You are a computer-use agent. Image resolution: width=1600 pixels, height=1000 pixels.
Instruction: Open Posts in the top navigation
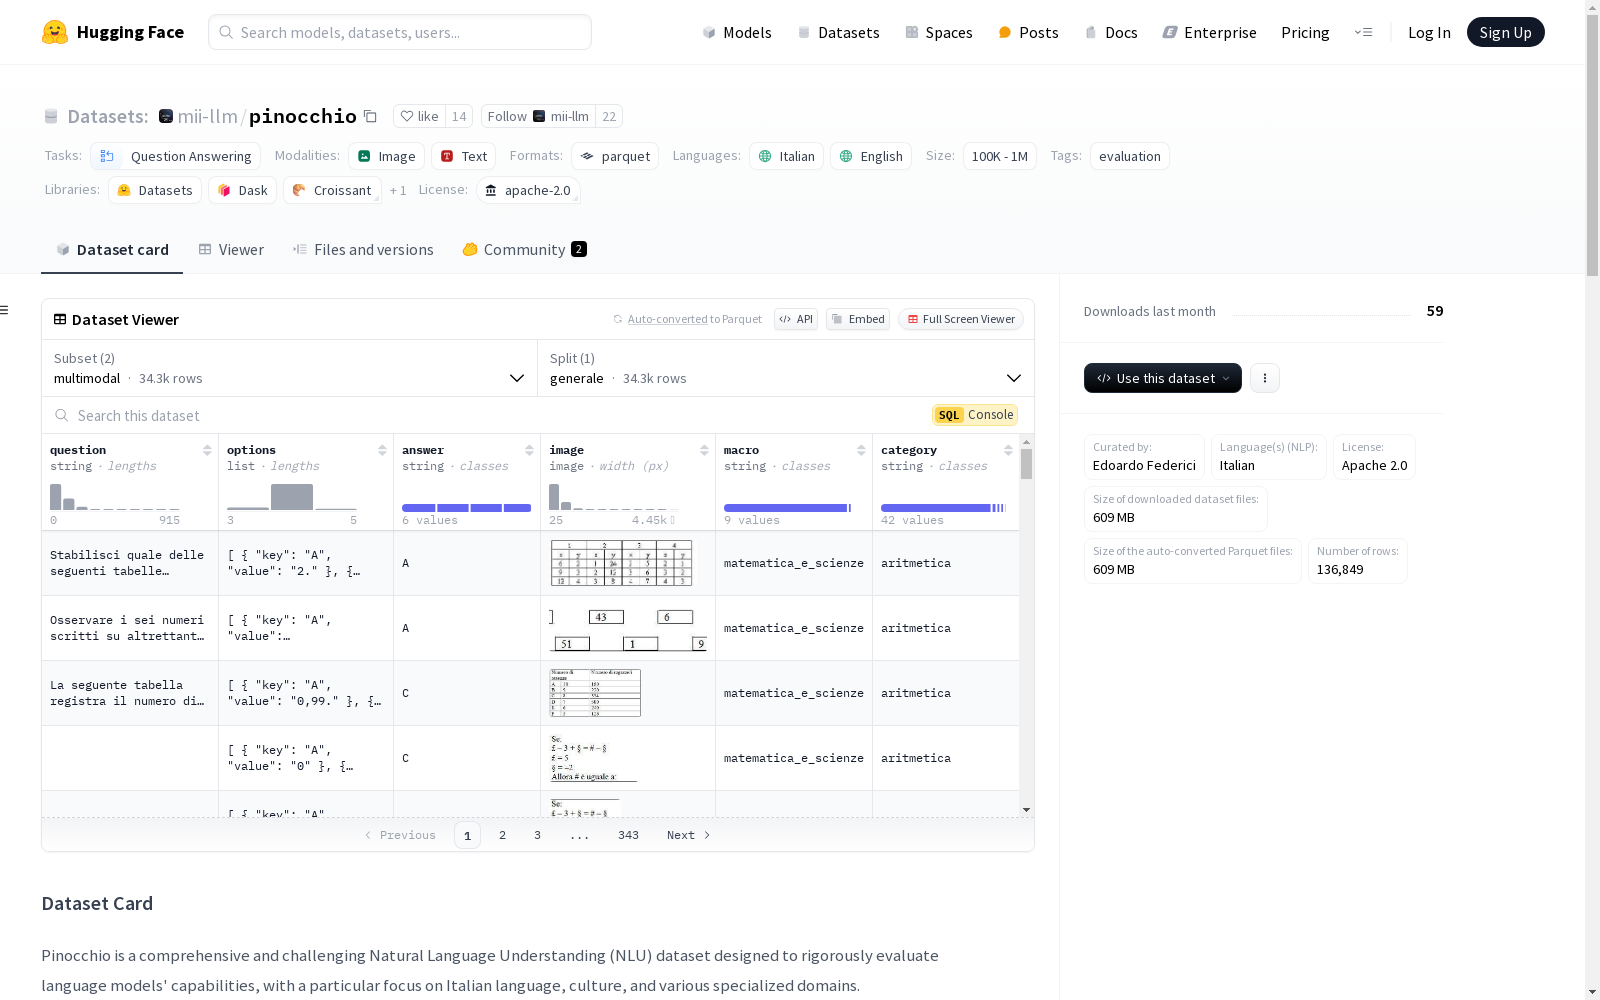pos(1028,32)
